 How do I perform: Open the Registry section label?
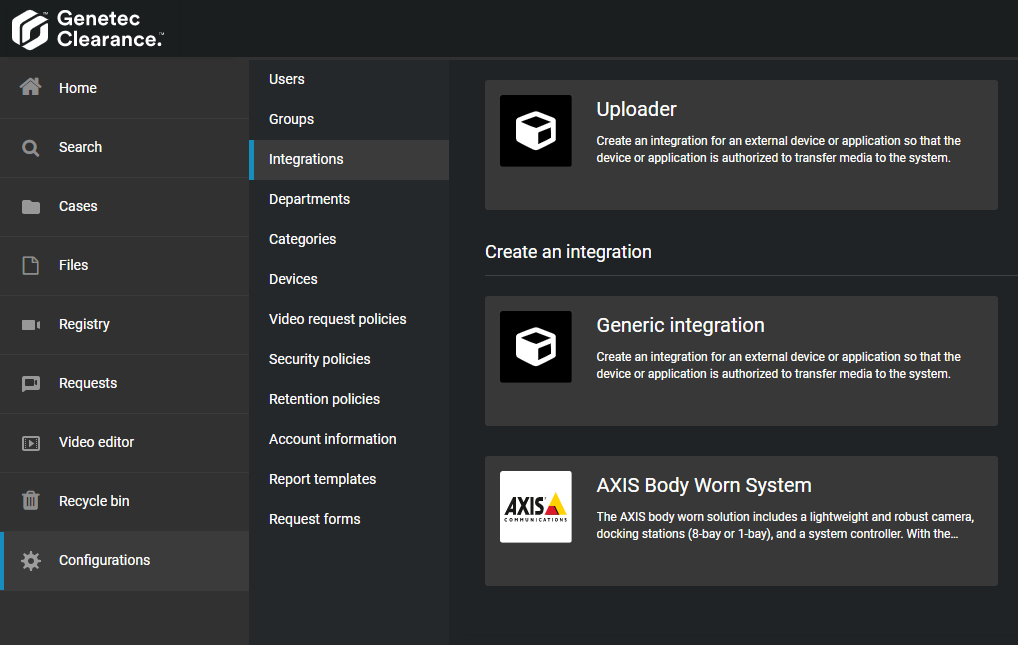pyautogui.click(x=84, y=324)
